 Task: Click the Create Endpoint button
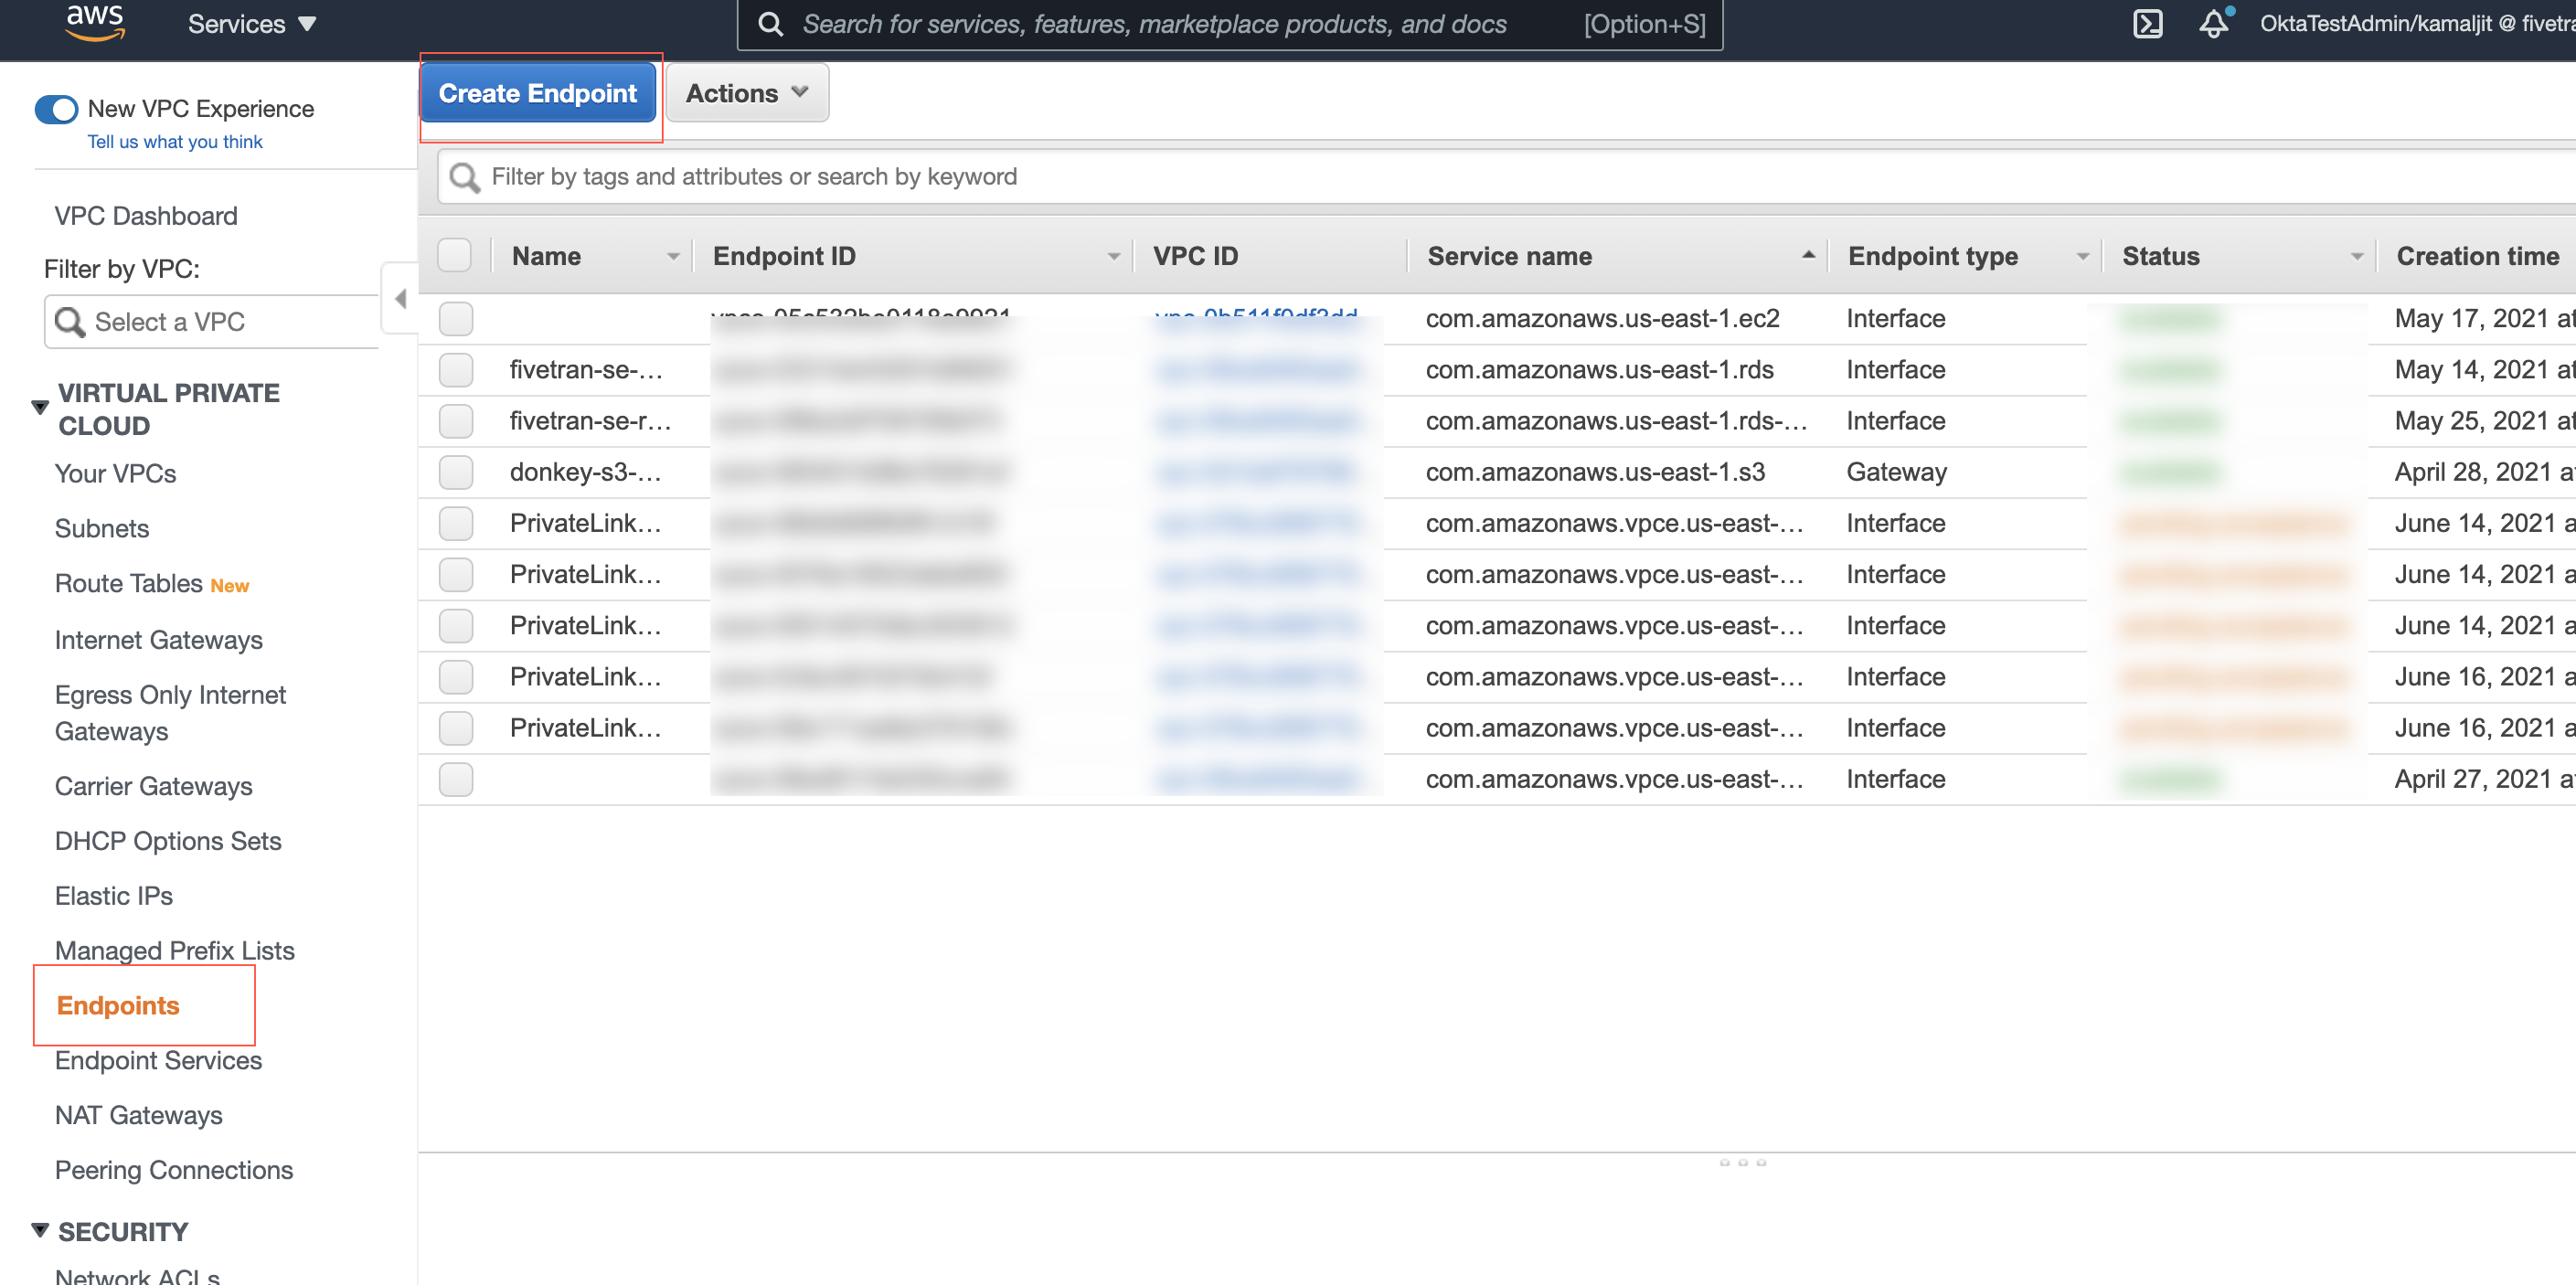(538, 93)
